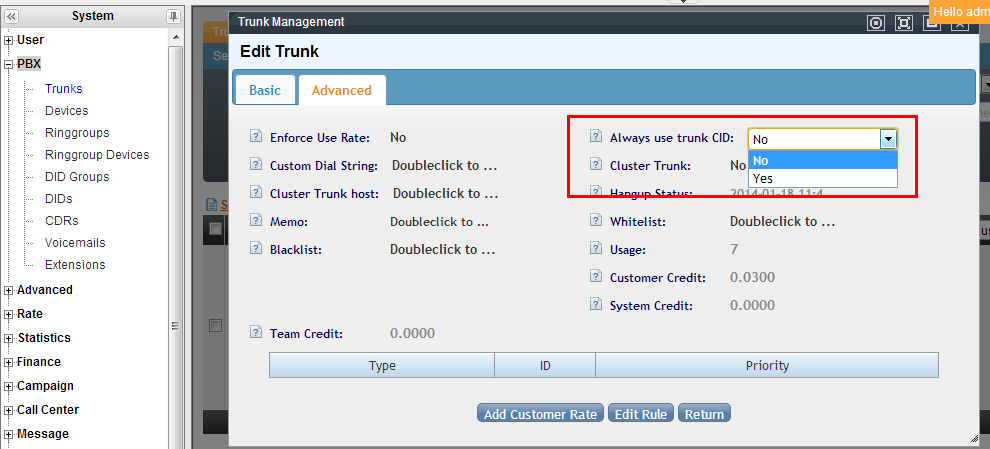Choose Yes in the trunk CID list
Screen dimensions: 990x449
(x=763, y=179)
